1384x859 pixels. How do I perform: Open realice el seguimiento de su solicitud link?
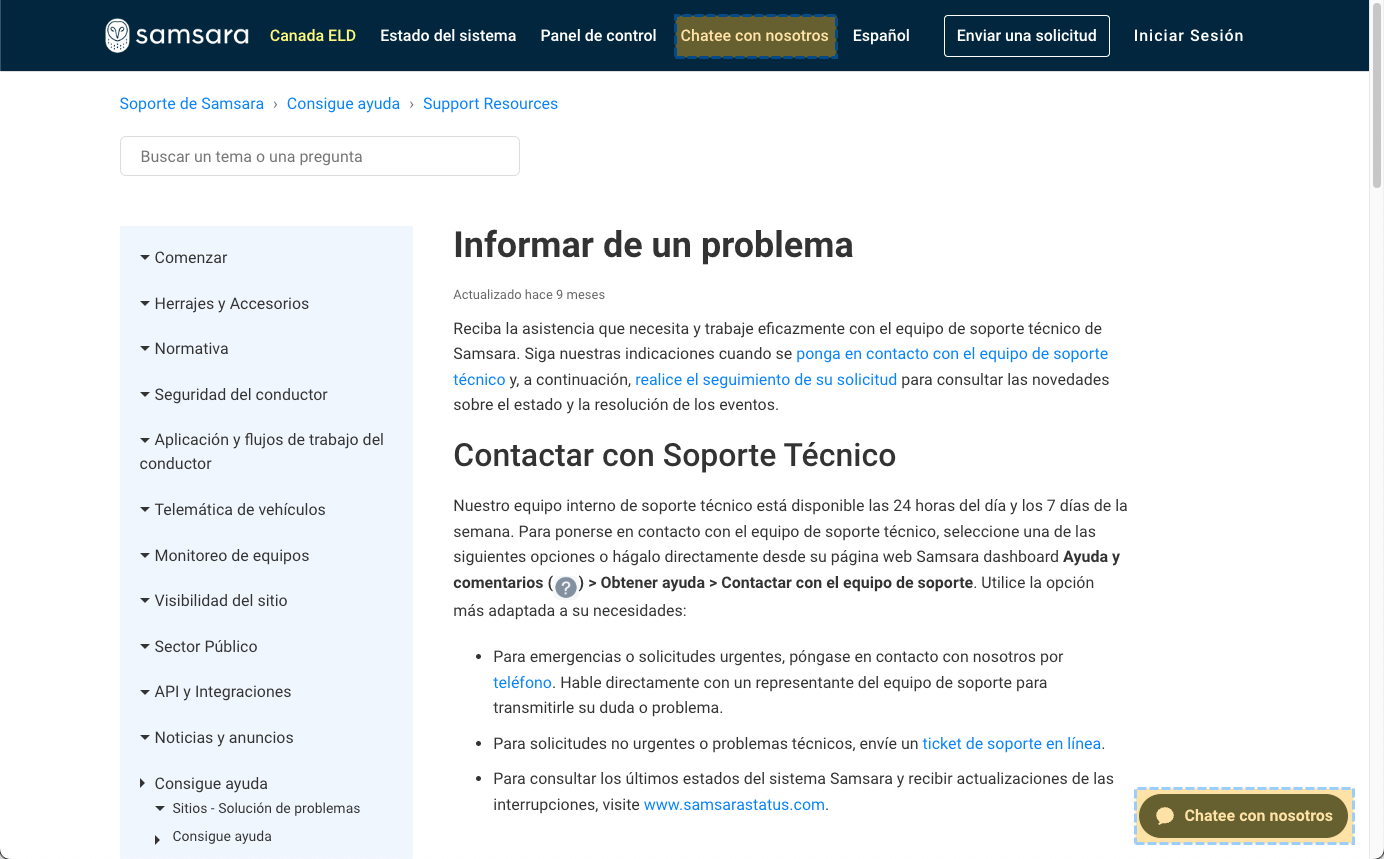tap(766, 379)
